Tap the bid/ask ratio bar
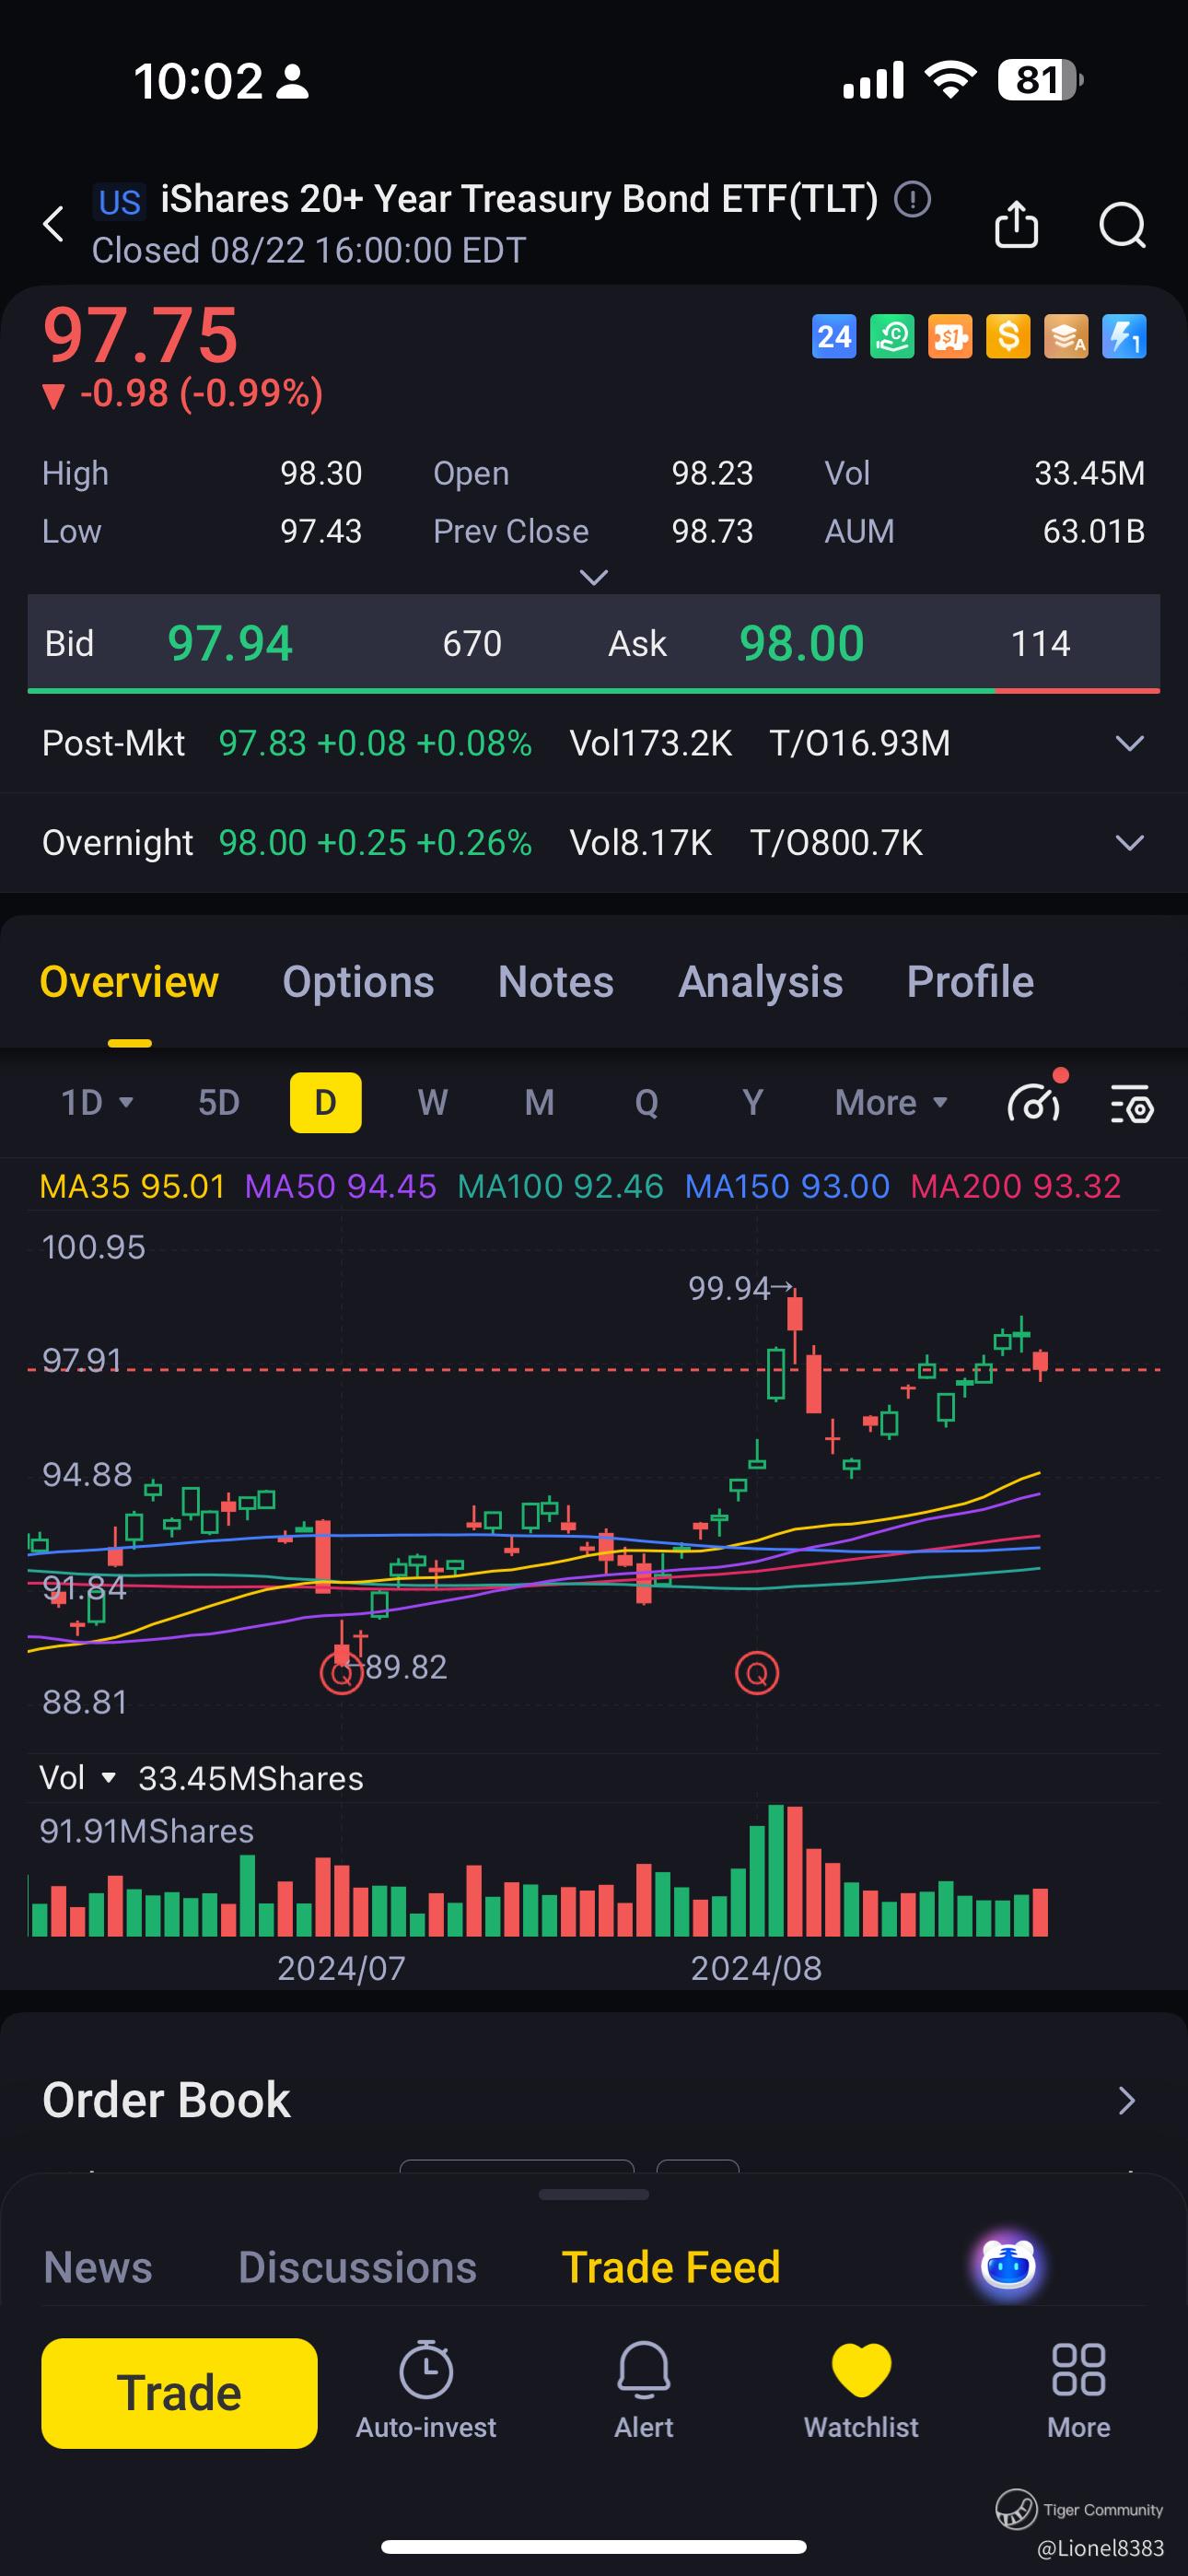The image size is (1188, 2576). click(594, 690)
